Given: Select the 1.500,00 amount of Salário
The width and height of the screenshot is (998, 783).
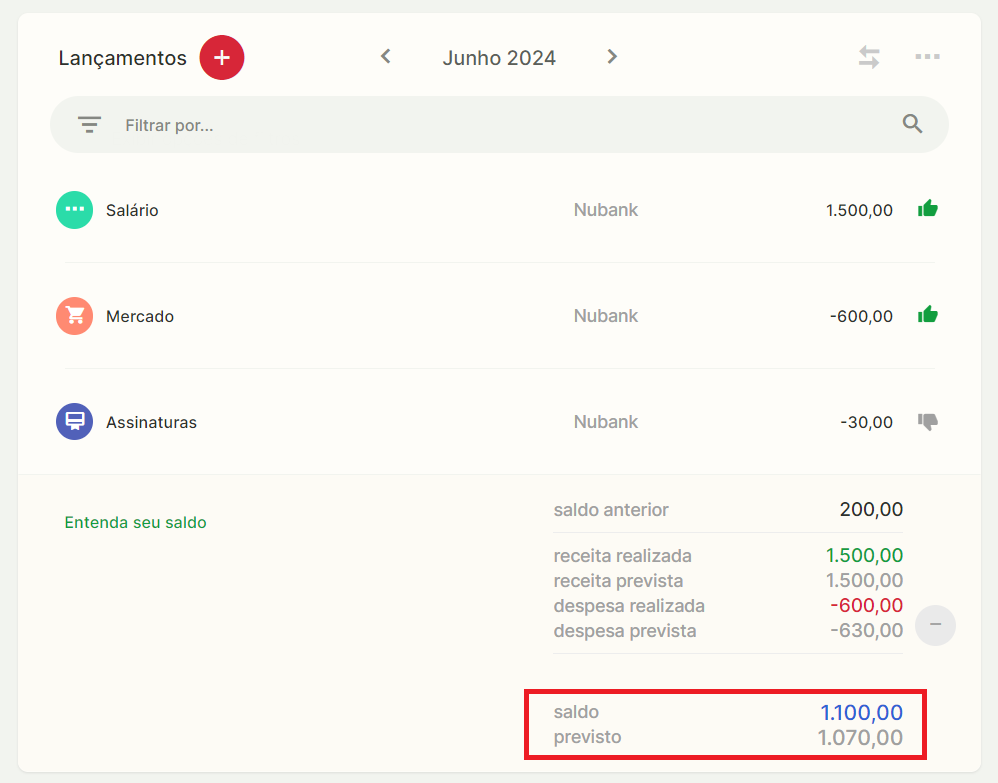Looking at the screenshot, I should coord(859,210).
